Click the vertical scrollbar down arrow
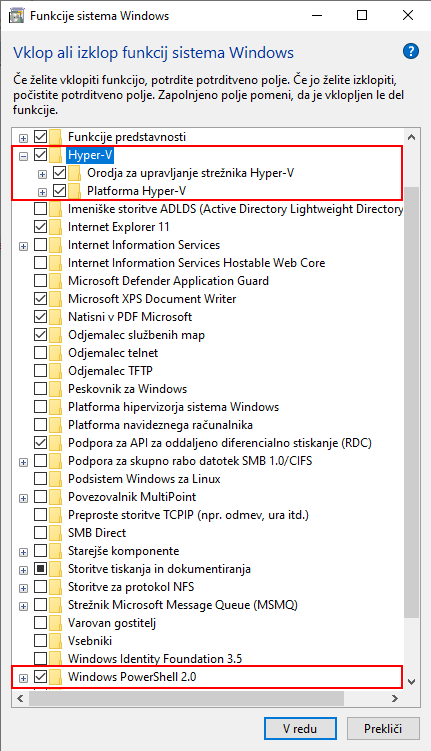This screenshot has width=431, height=751. coord(411,681)
